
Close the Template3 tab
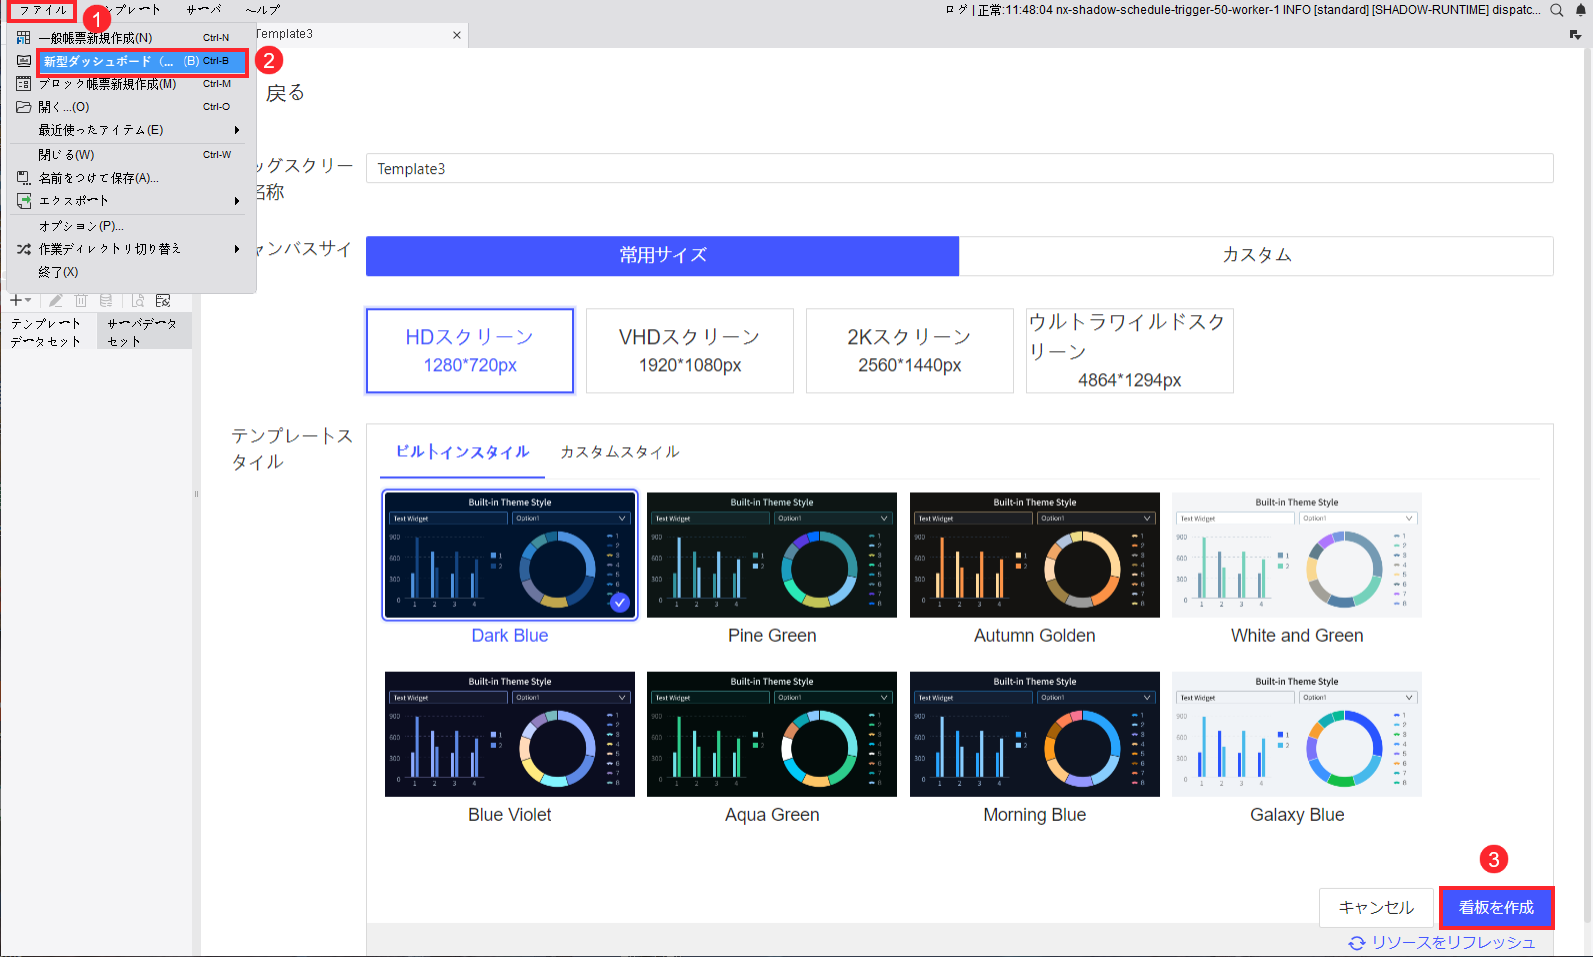point(457,35)
